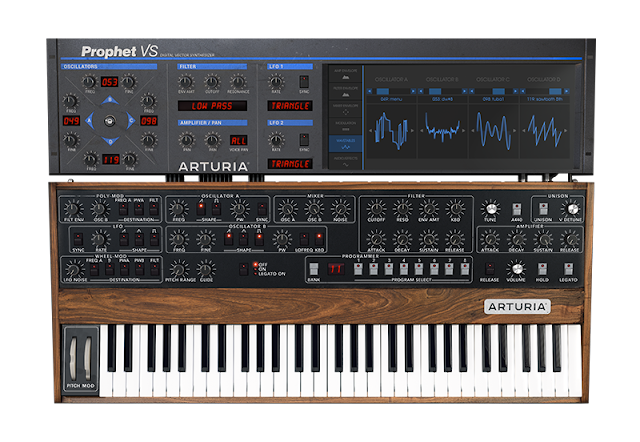Screen dimensions: 640x442
Task: Click gray right arrow beside Oscillator B waveform
Action: [x=464, y=131]
